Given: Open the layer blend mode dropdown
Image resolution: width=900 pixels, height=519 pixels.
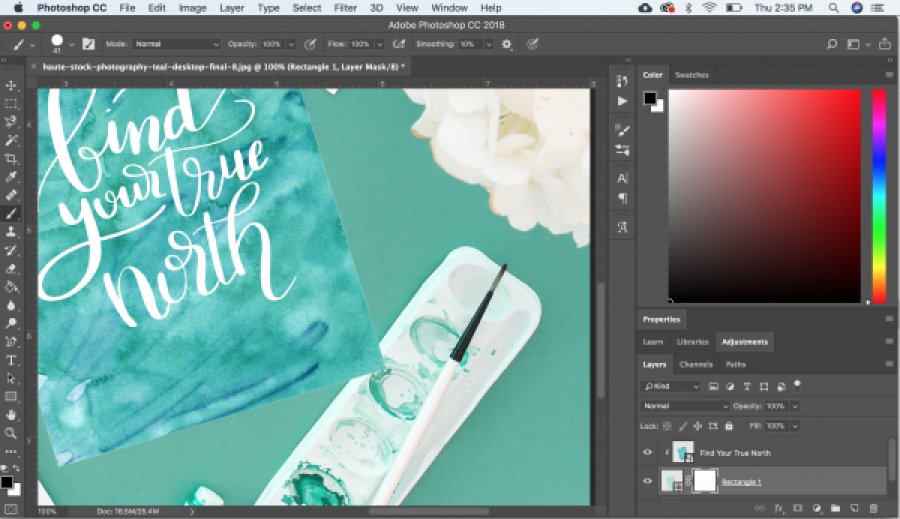Looking at the screenshot, I should pos(686,406).
